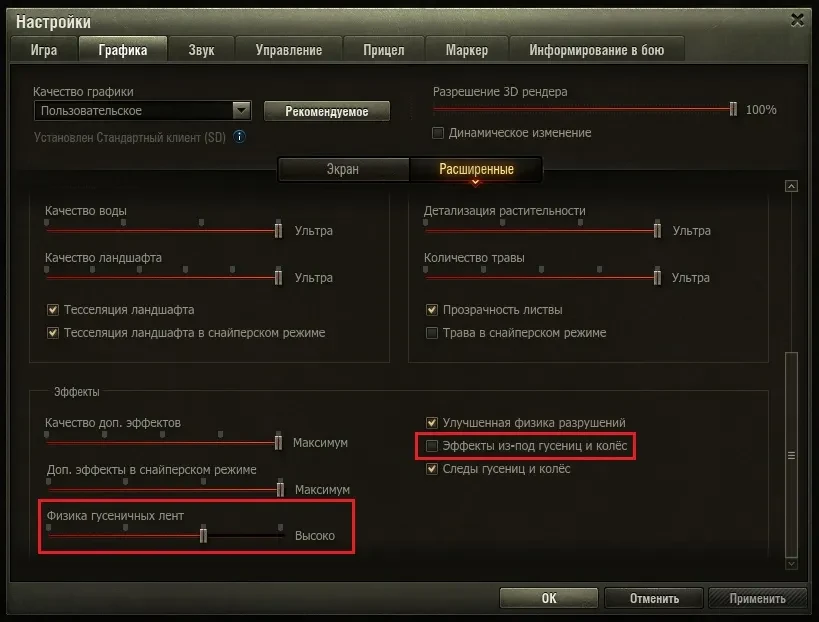The image size is (819, 622).
Task: Enable Динамическое изменение checkbox
Action: pyautogui.click(x=438, y=133)
